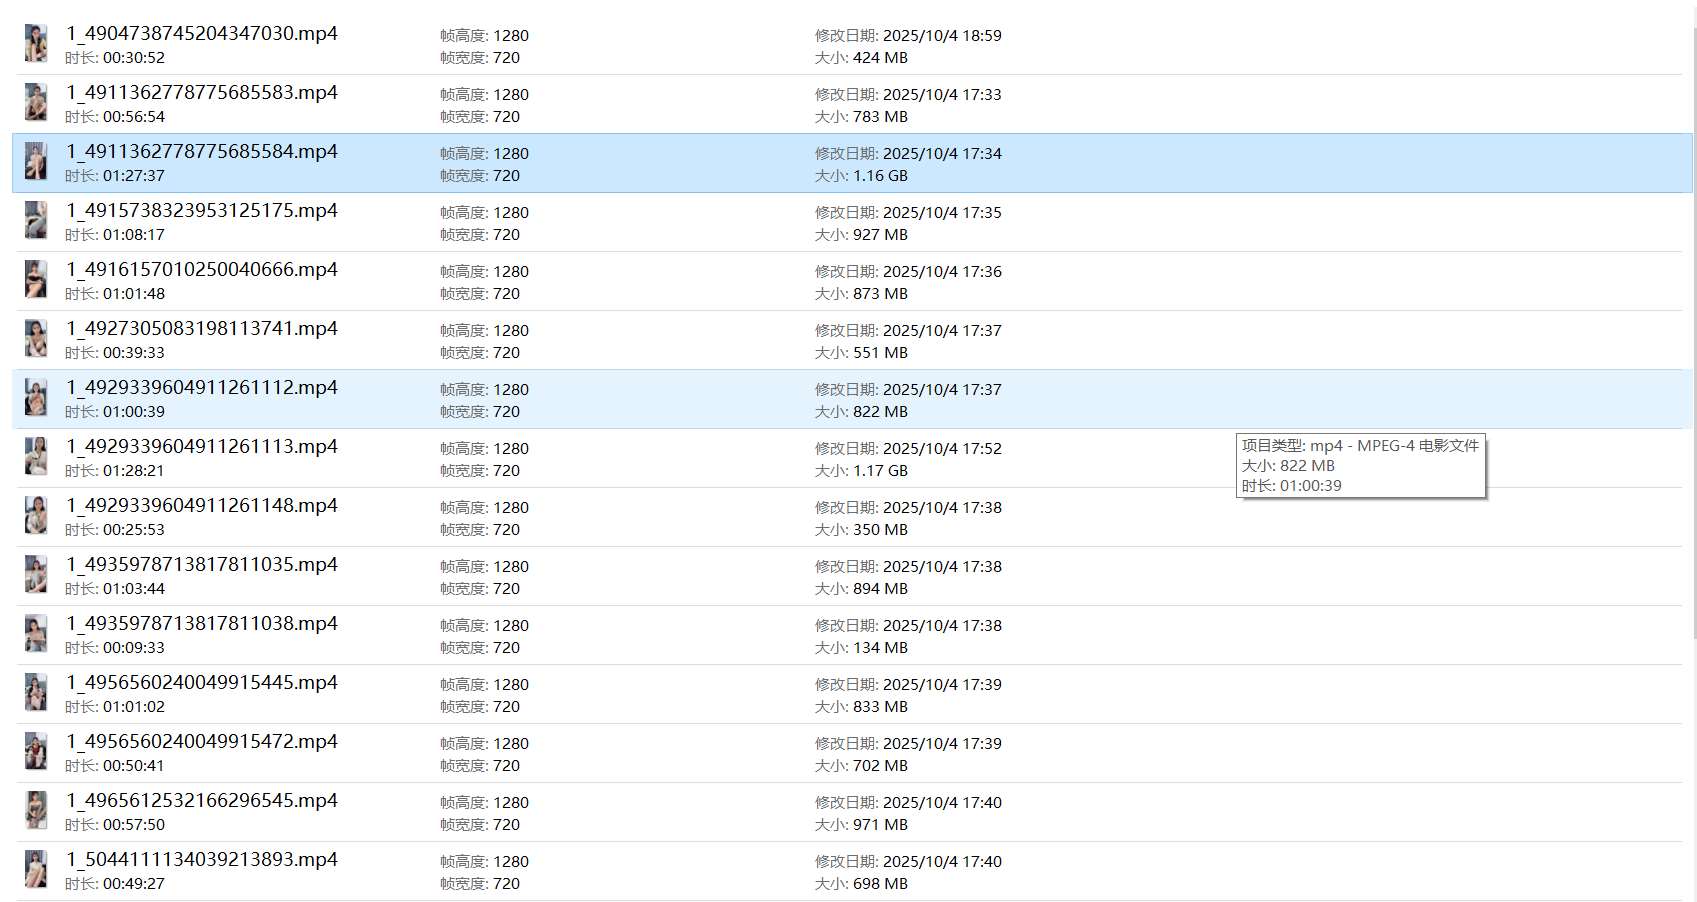This screenshot has height=902, width=1697.
Task: Select file name 1_4956560240049915472.mp4
Action: pos(202,742)
